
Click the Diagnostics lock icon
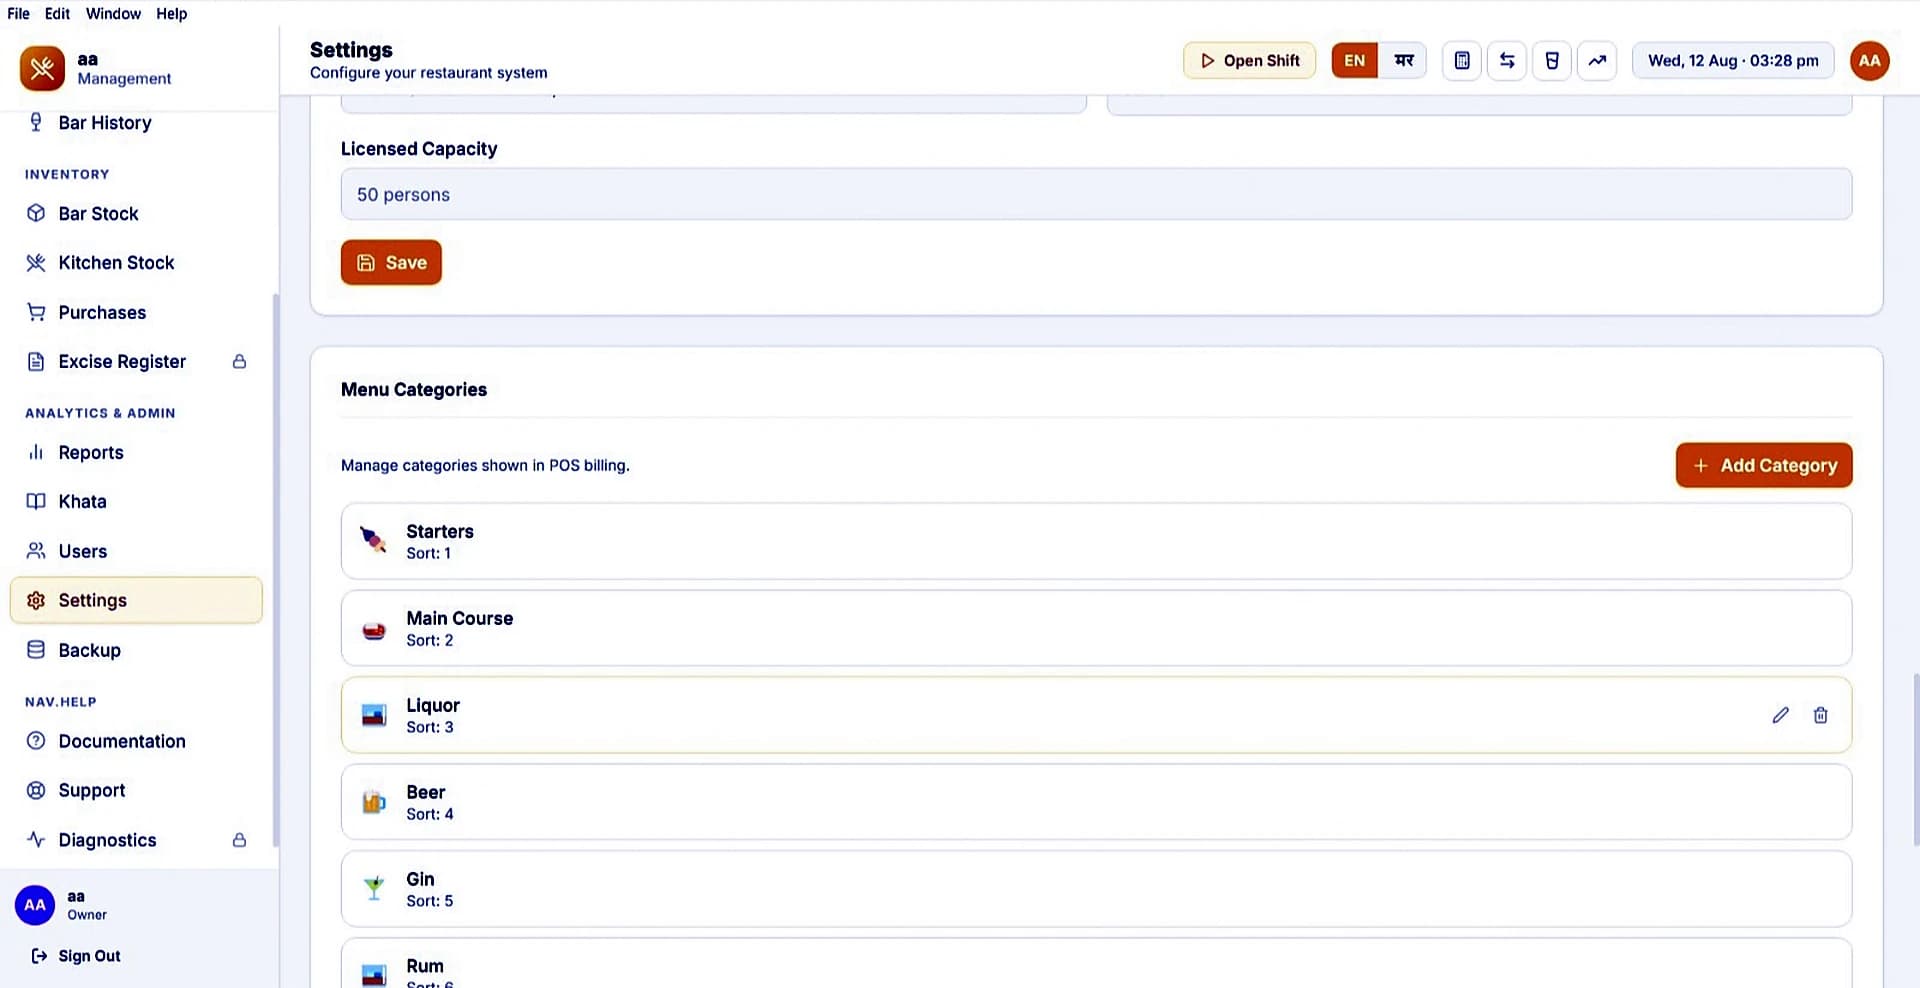(239, 840)
